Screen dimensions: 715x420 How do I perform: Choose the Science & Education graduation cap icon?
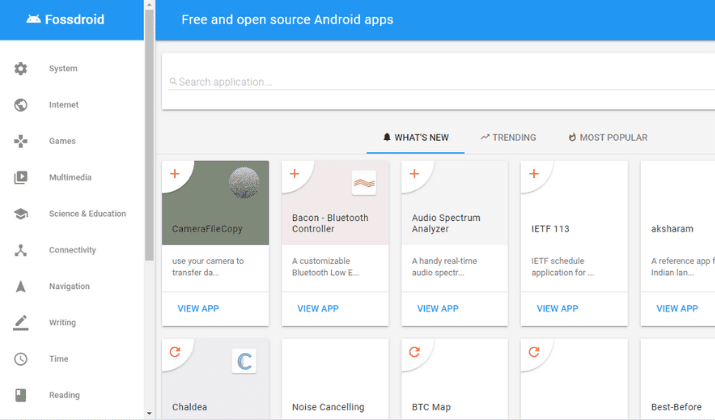(21, 214)
